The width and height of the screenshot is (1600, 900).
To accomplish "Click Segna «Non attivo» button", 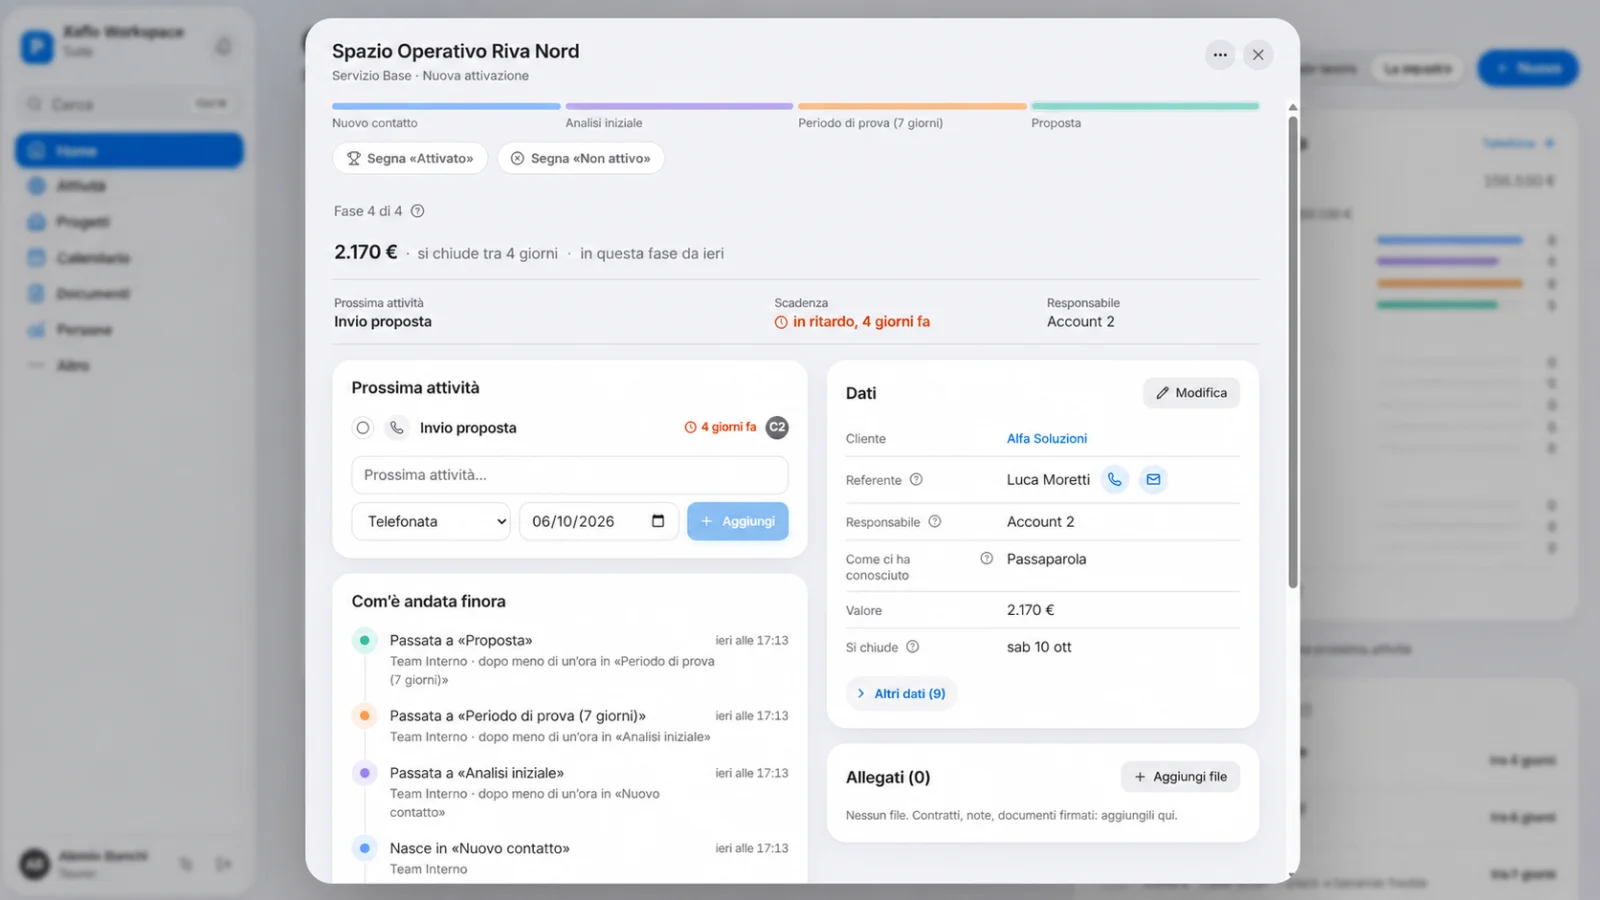I will tap(581, 158).
